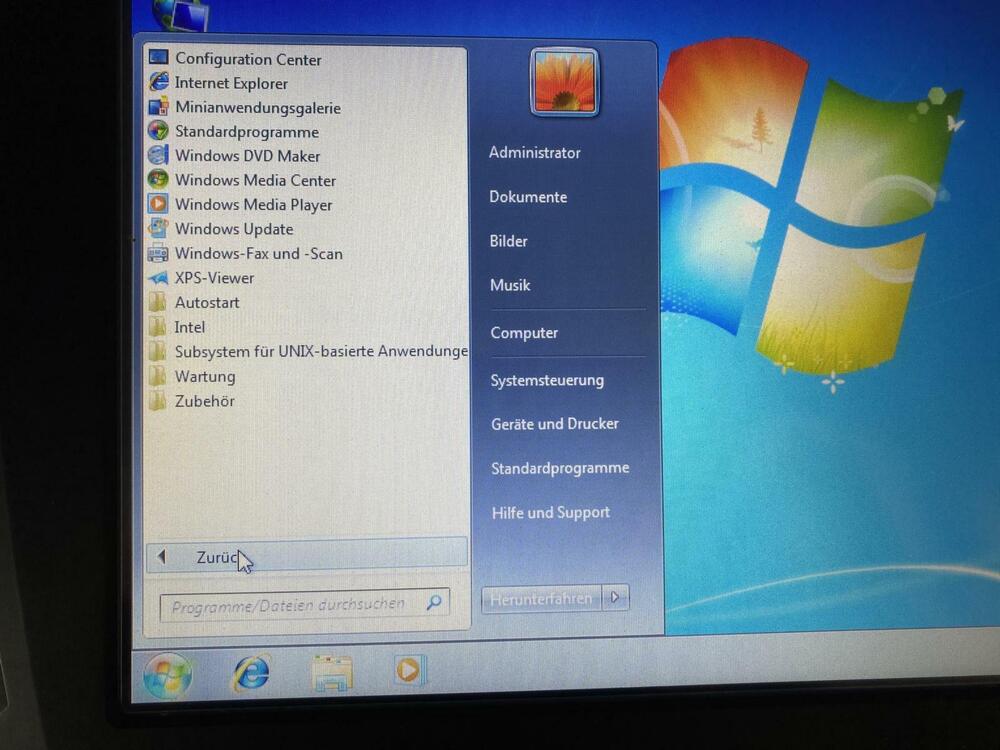Viewport: 1000px width, 750px height.
Task: Click Herunterfahren to shut down
Action: tap(541, 599)
